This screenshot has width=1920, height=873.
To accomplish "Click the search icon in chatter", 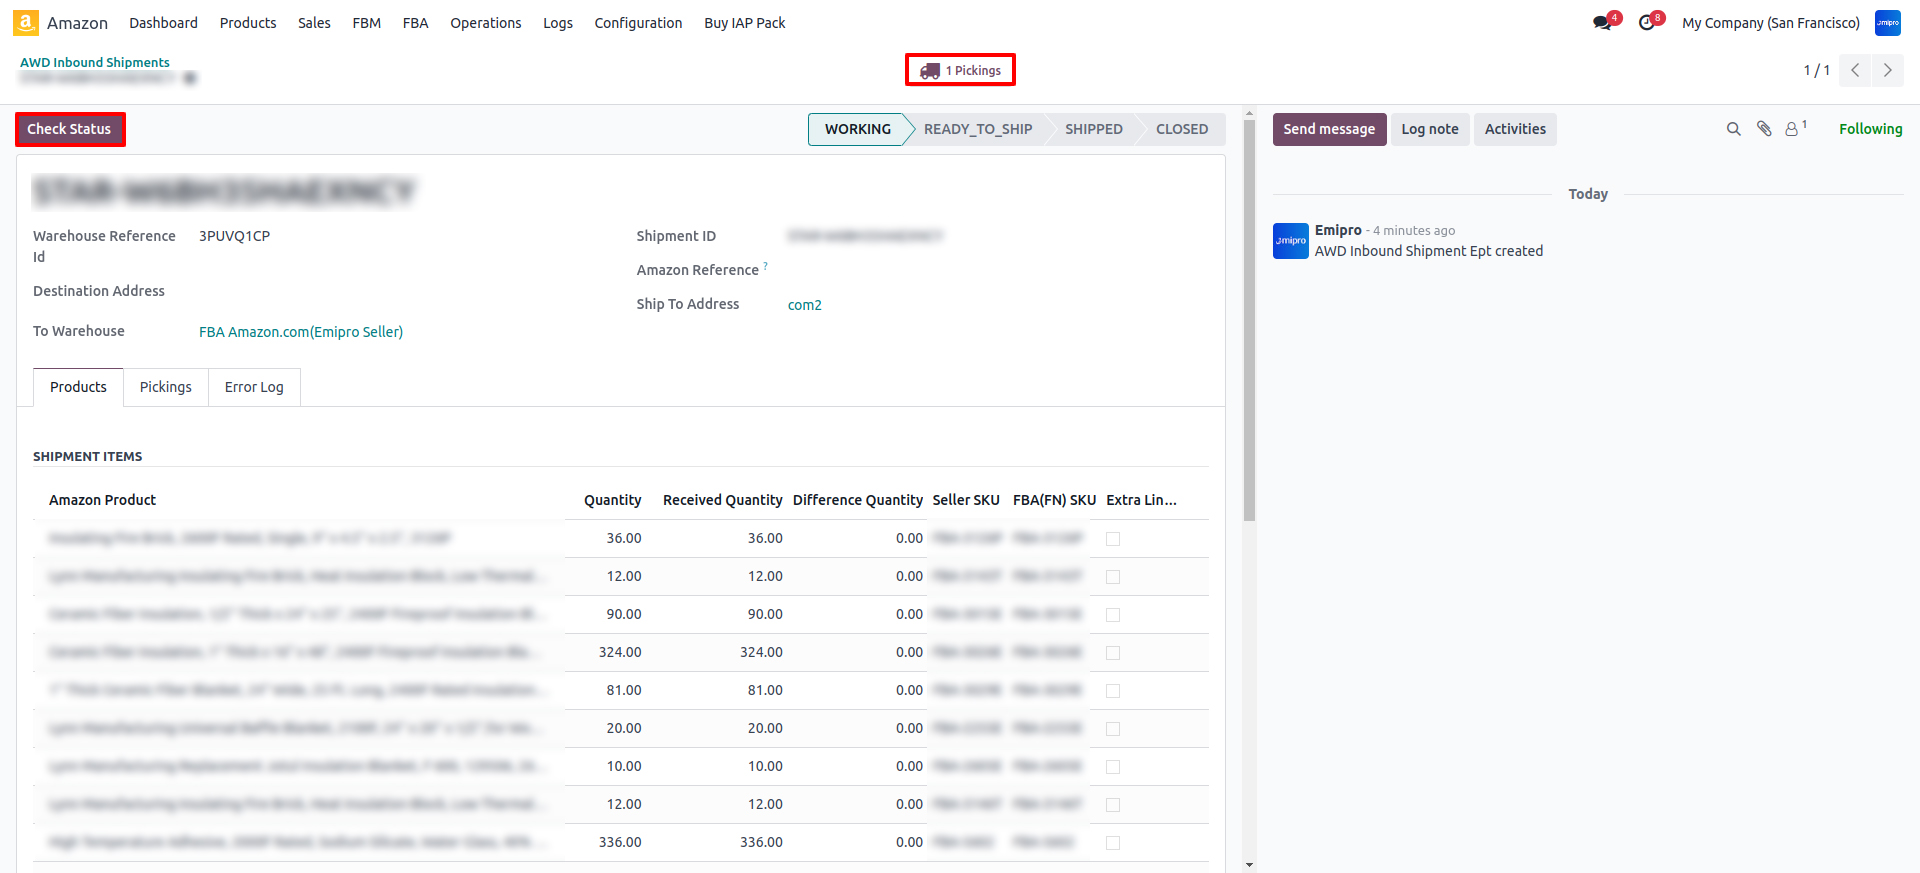I will point(1734,129).
